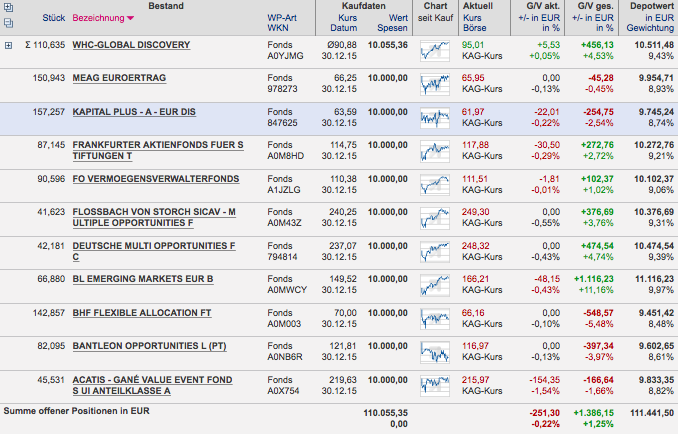
Task: Click the Summe offener Positionen in EUR label
Action: pyautogui.click(x=77, y=411)
